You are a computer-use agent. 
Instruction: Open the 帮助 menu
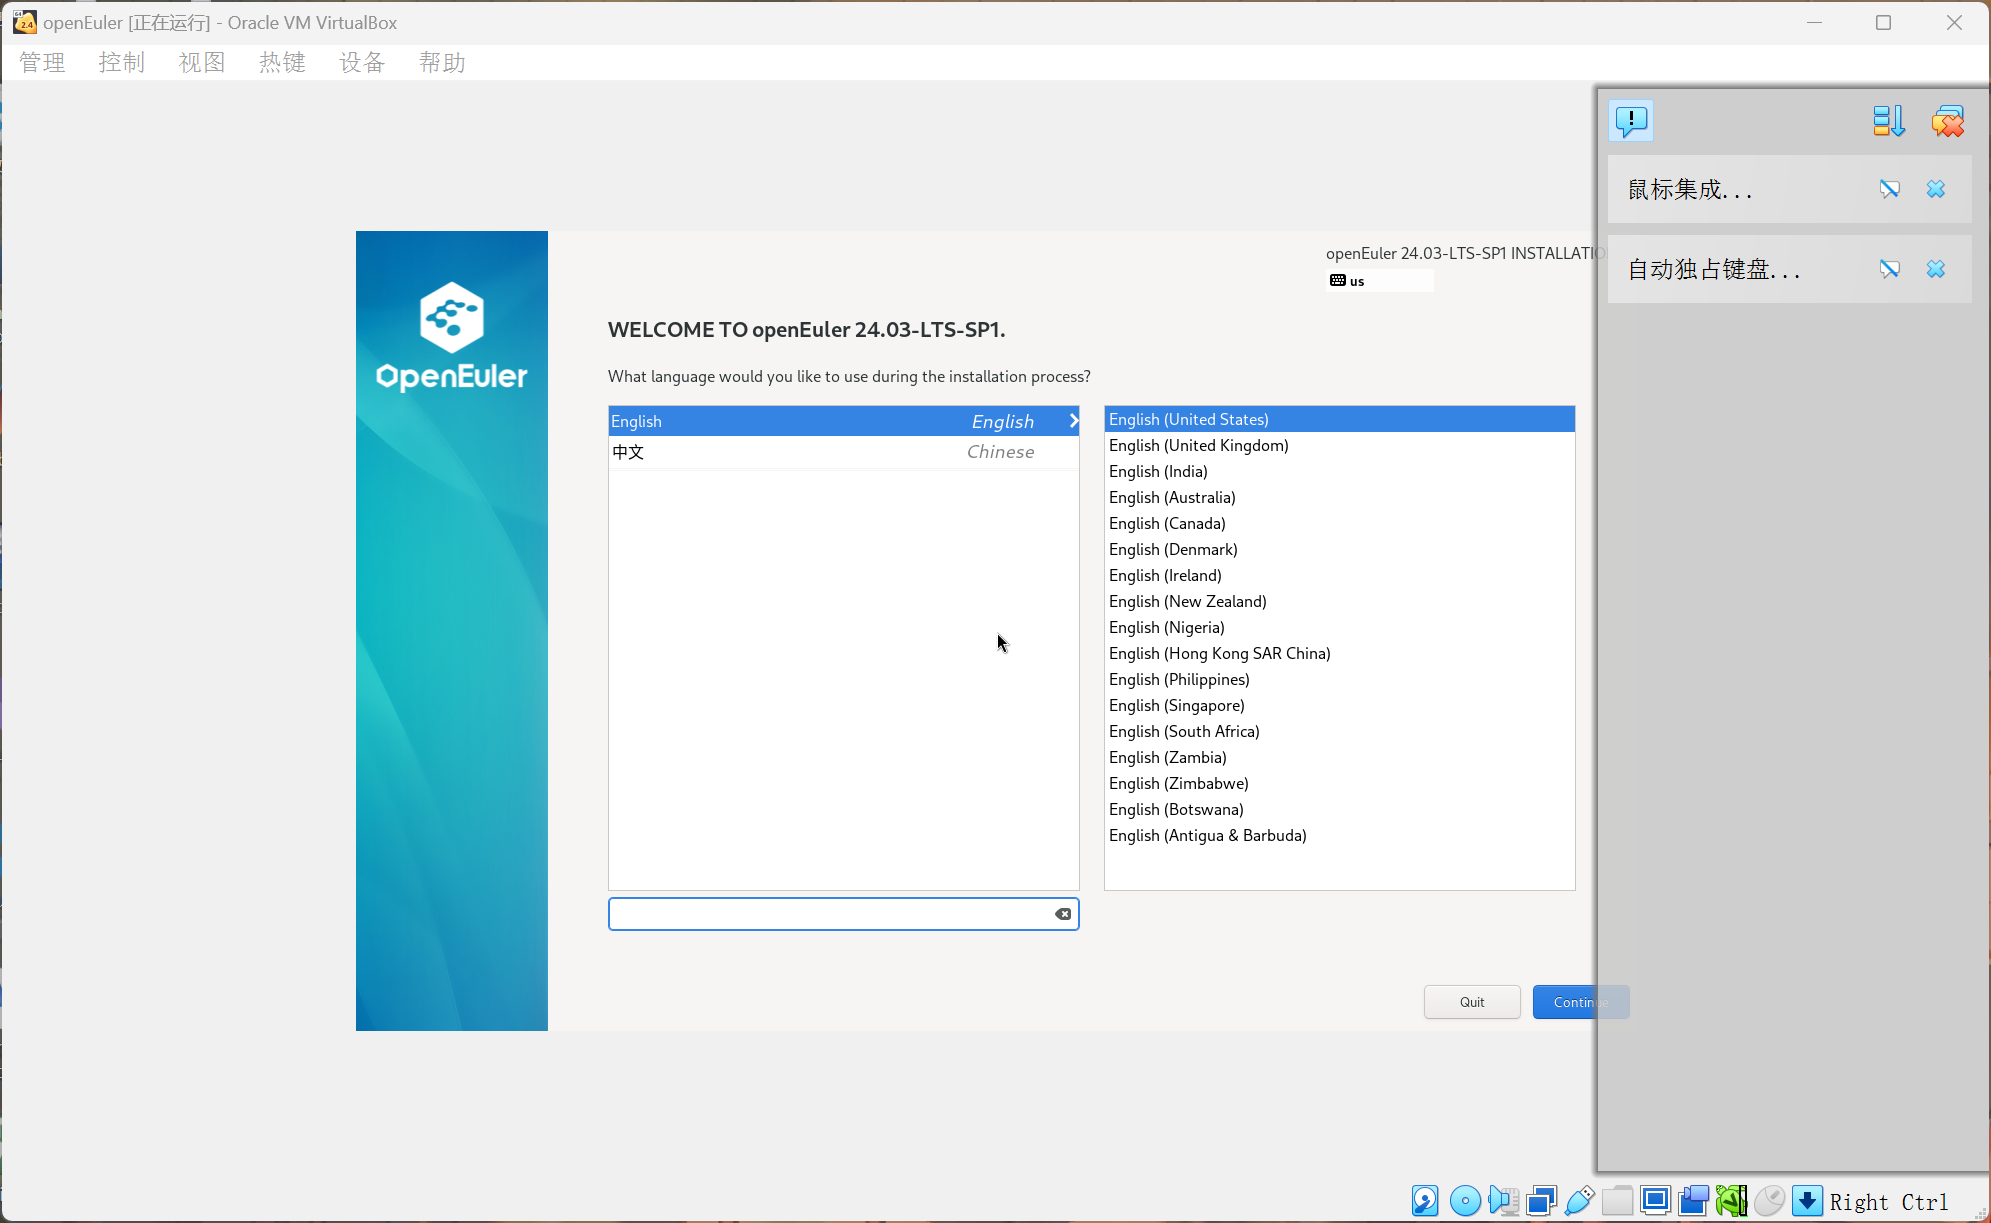click(x=442, y=62)
